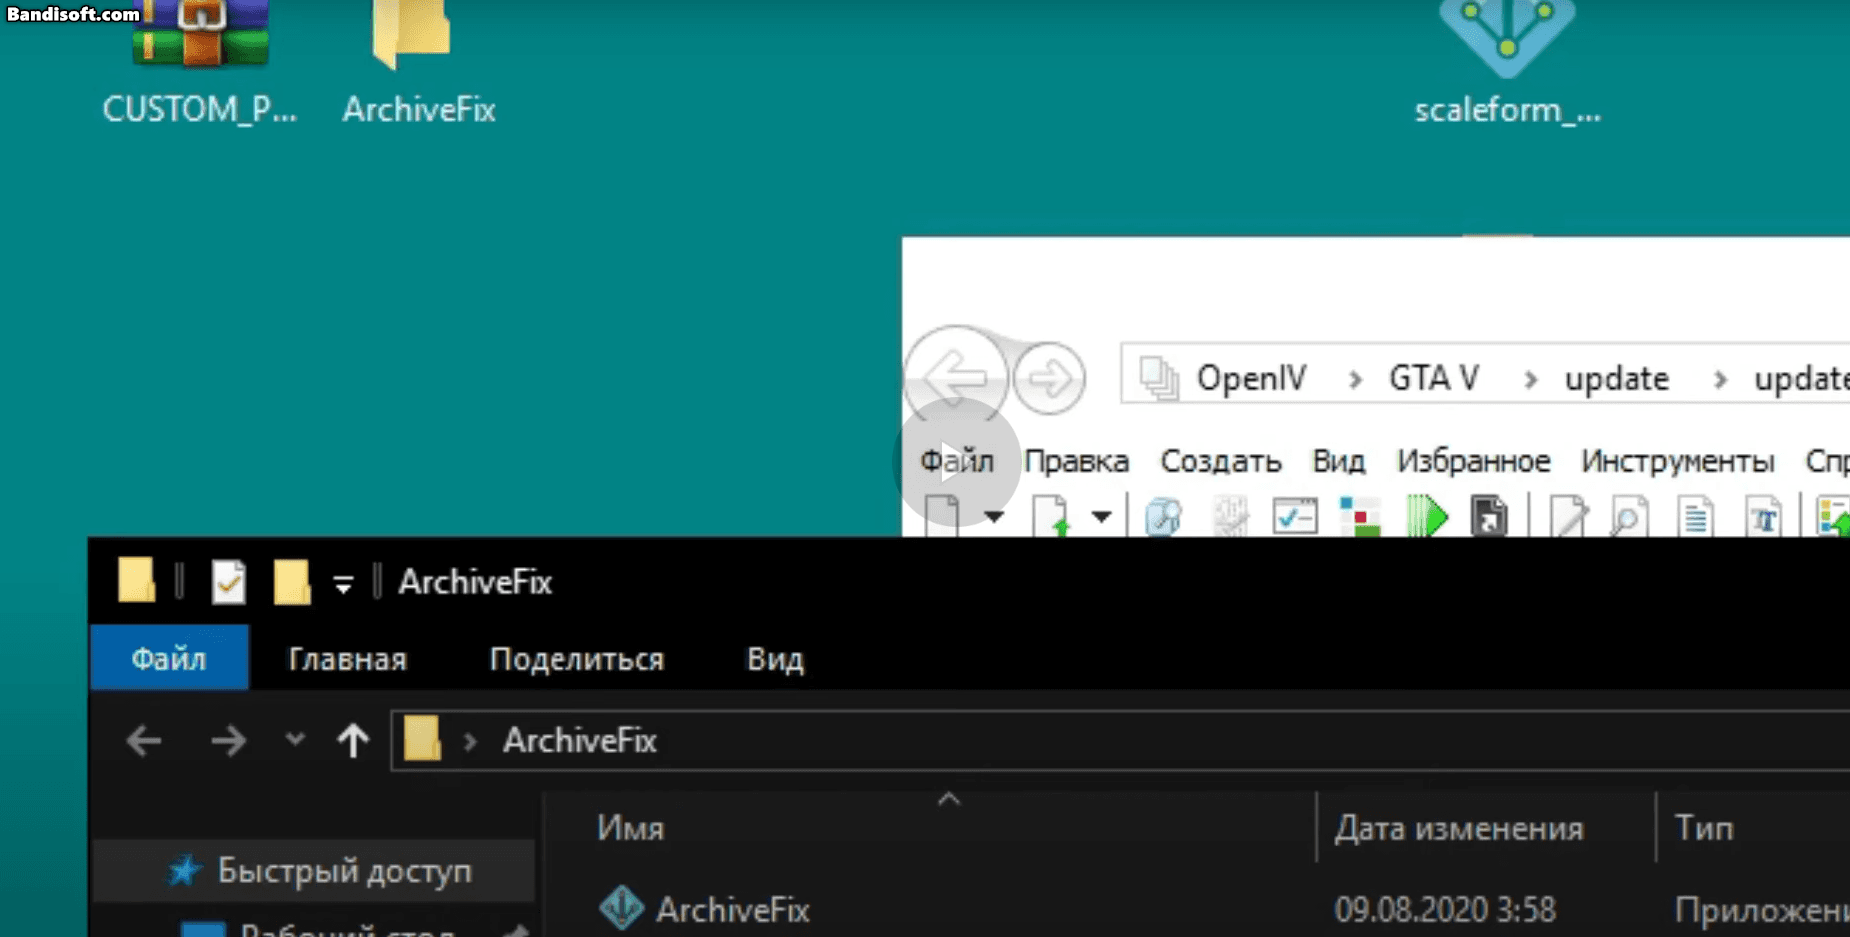Click the grayed tools icon in OpenIV toolbar
Screen dimensions: 1850x937
1230,516
